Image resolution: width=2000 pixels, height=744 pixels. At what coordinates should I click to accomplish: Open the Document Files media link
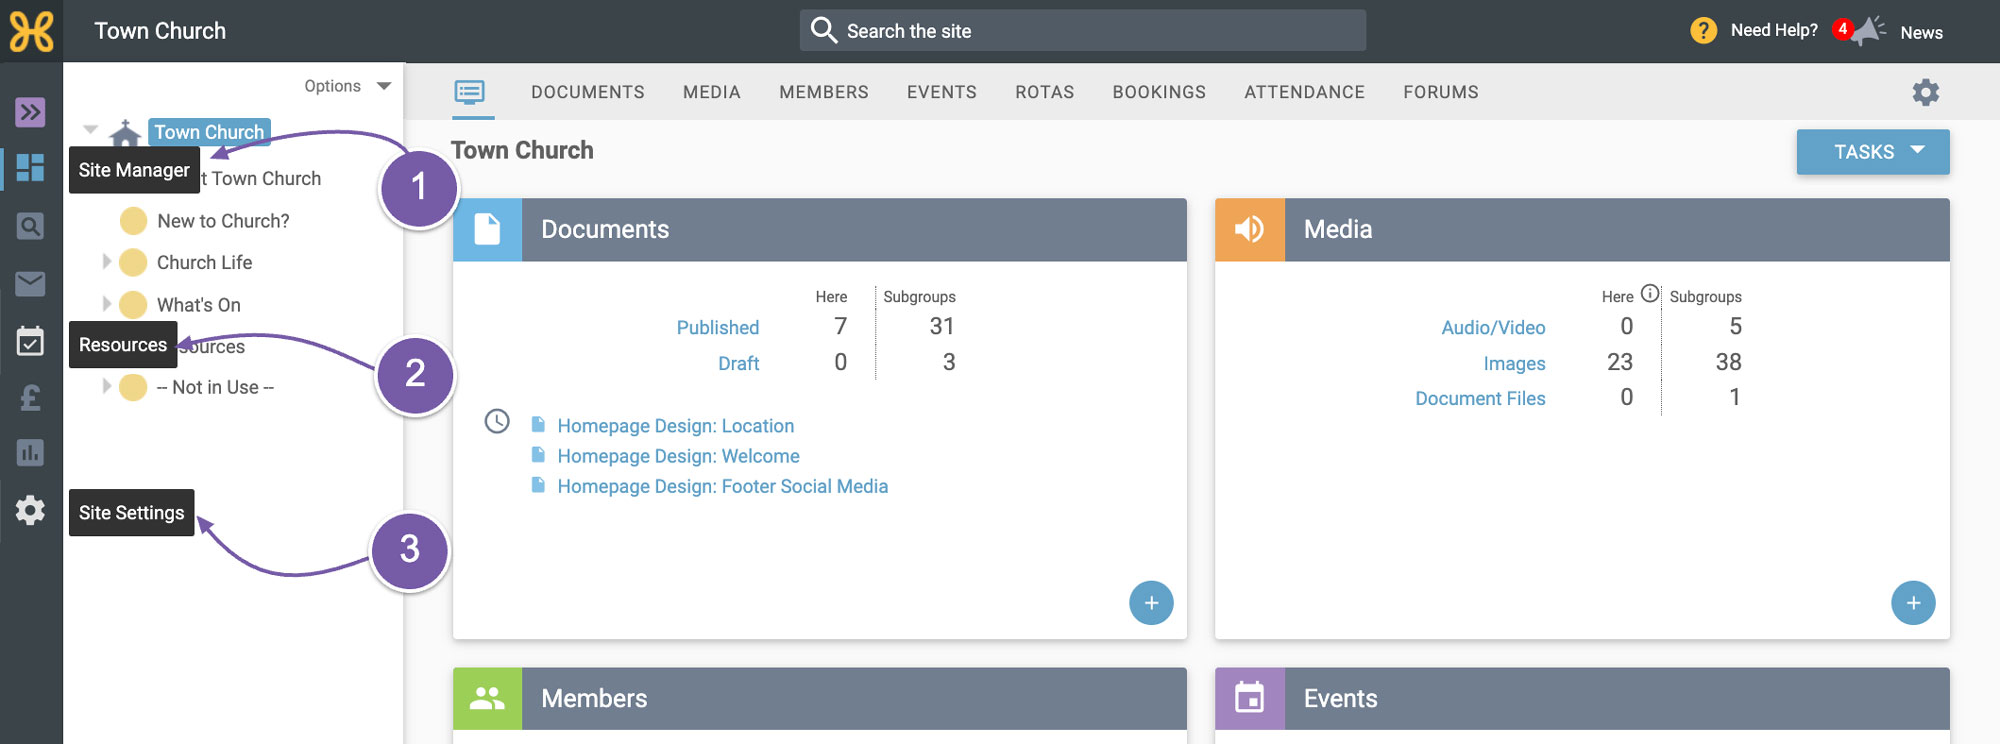1481,398
